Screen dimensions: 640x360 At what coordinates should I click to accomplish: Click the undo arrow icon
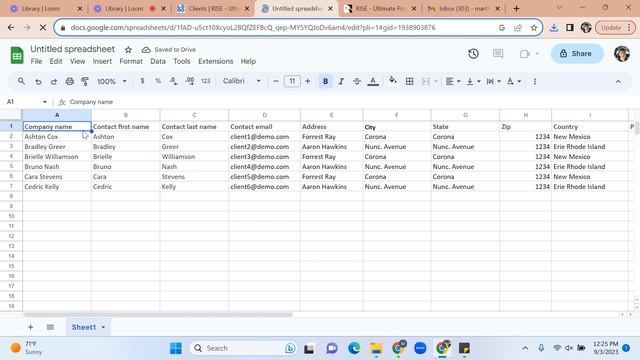point(38,81)
